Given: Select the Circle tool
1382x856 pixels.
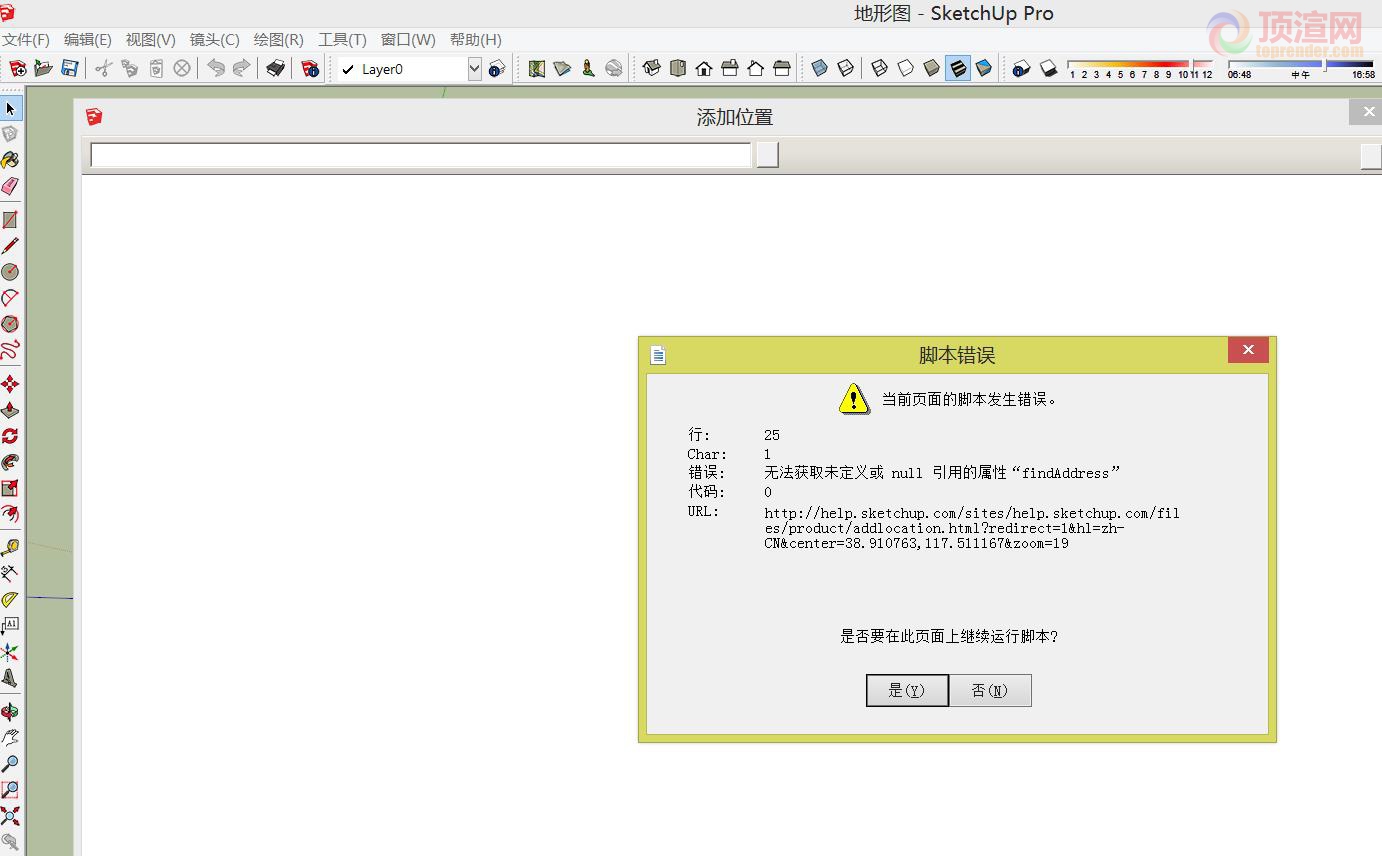Looking at the screenshot, I should [x=10, y=272].
